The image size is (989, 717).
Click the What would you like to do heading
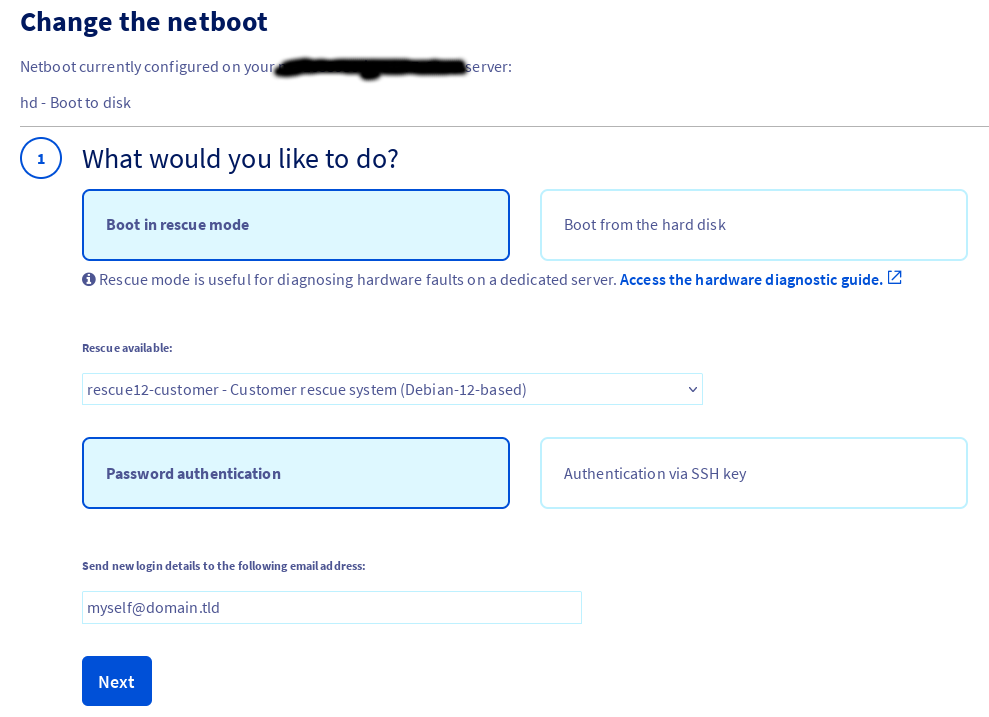click(240, 159)
